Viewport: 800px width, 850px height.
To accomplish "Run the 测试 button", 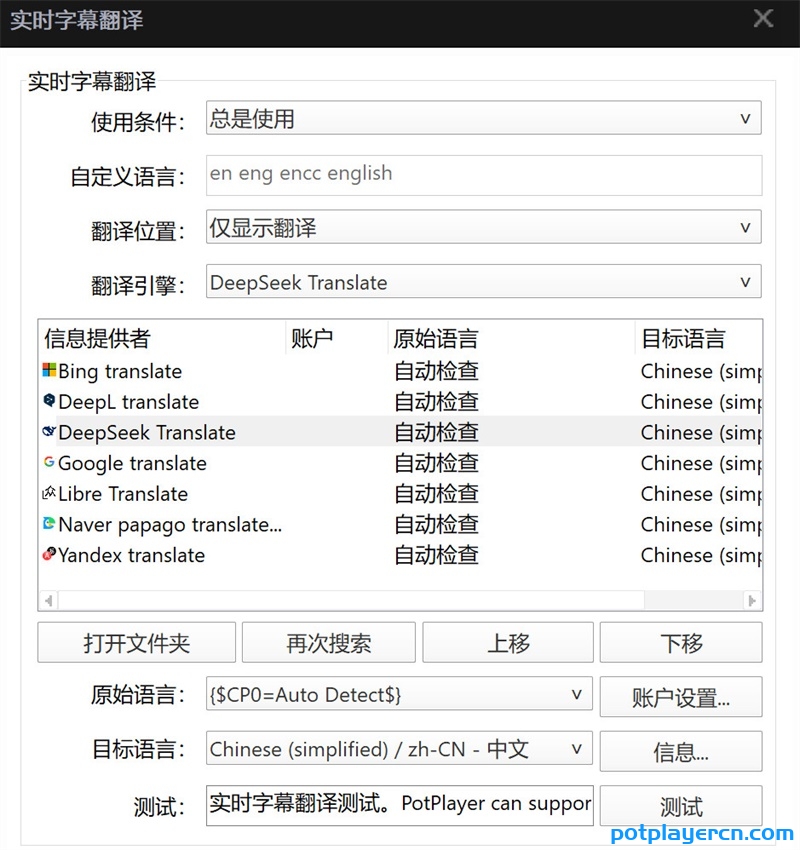I will (681, 806).
